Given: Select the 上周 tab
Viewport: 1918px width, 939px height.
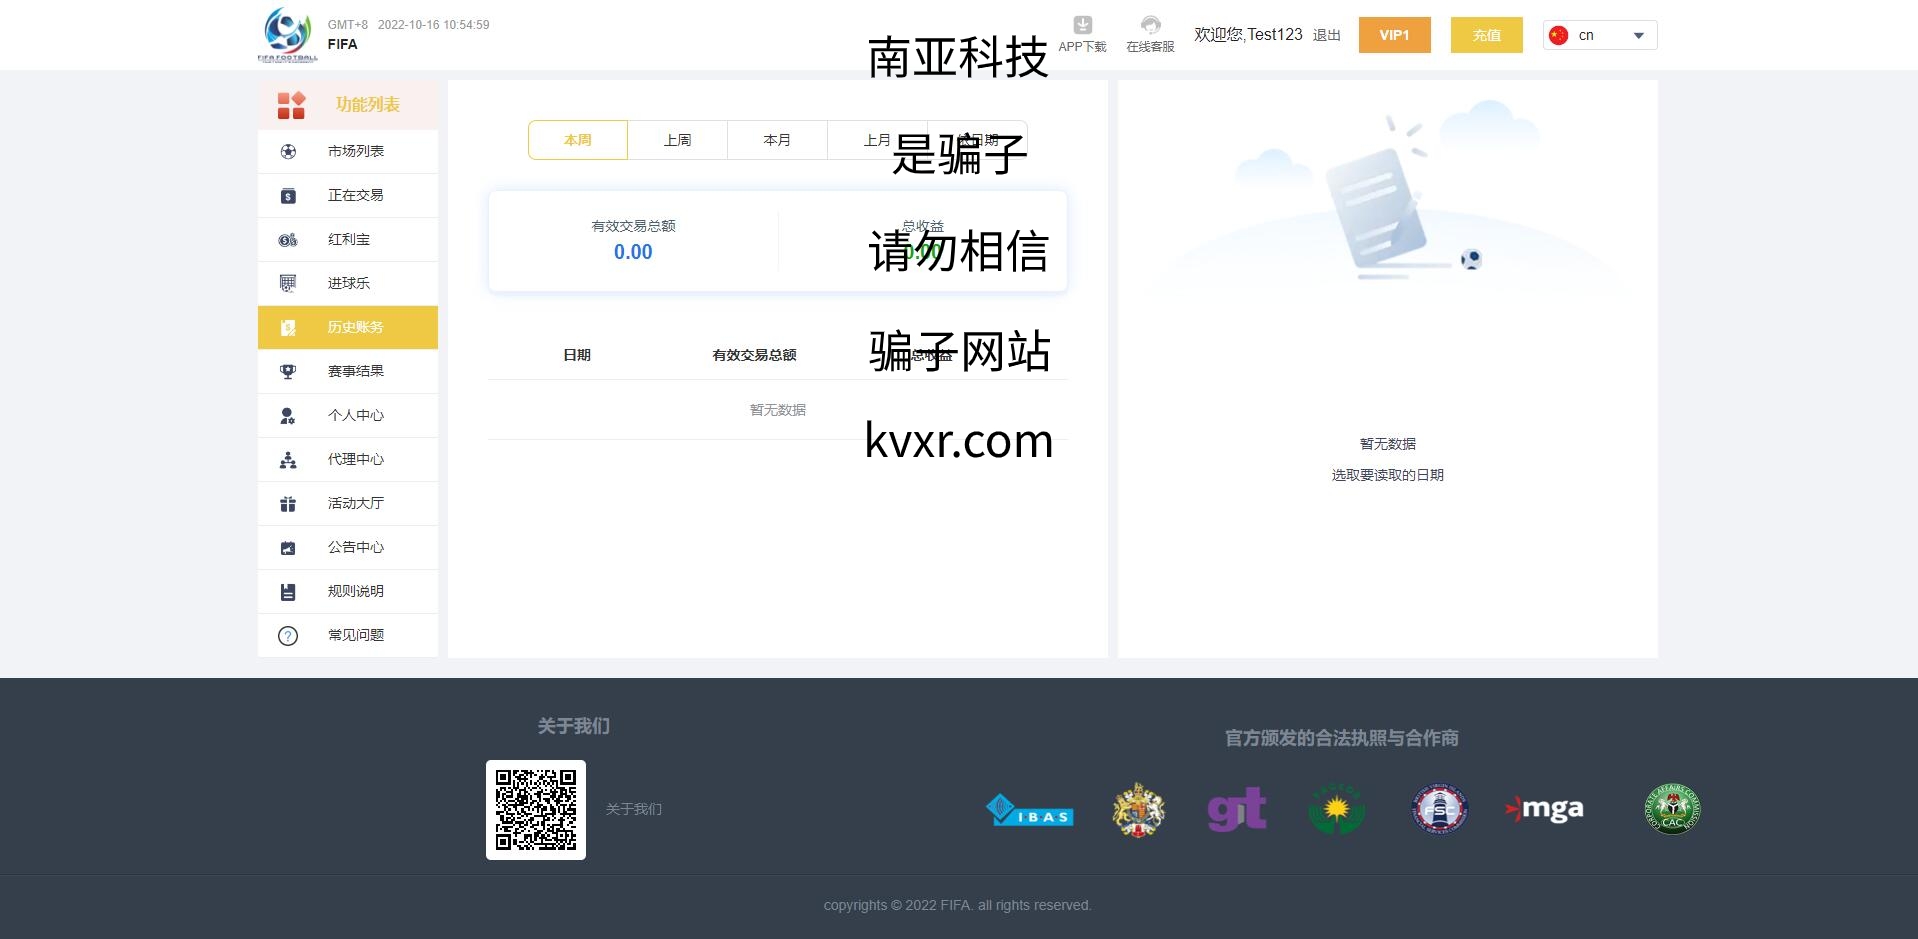Looking at the screenshot, I should [678, 140].
